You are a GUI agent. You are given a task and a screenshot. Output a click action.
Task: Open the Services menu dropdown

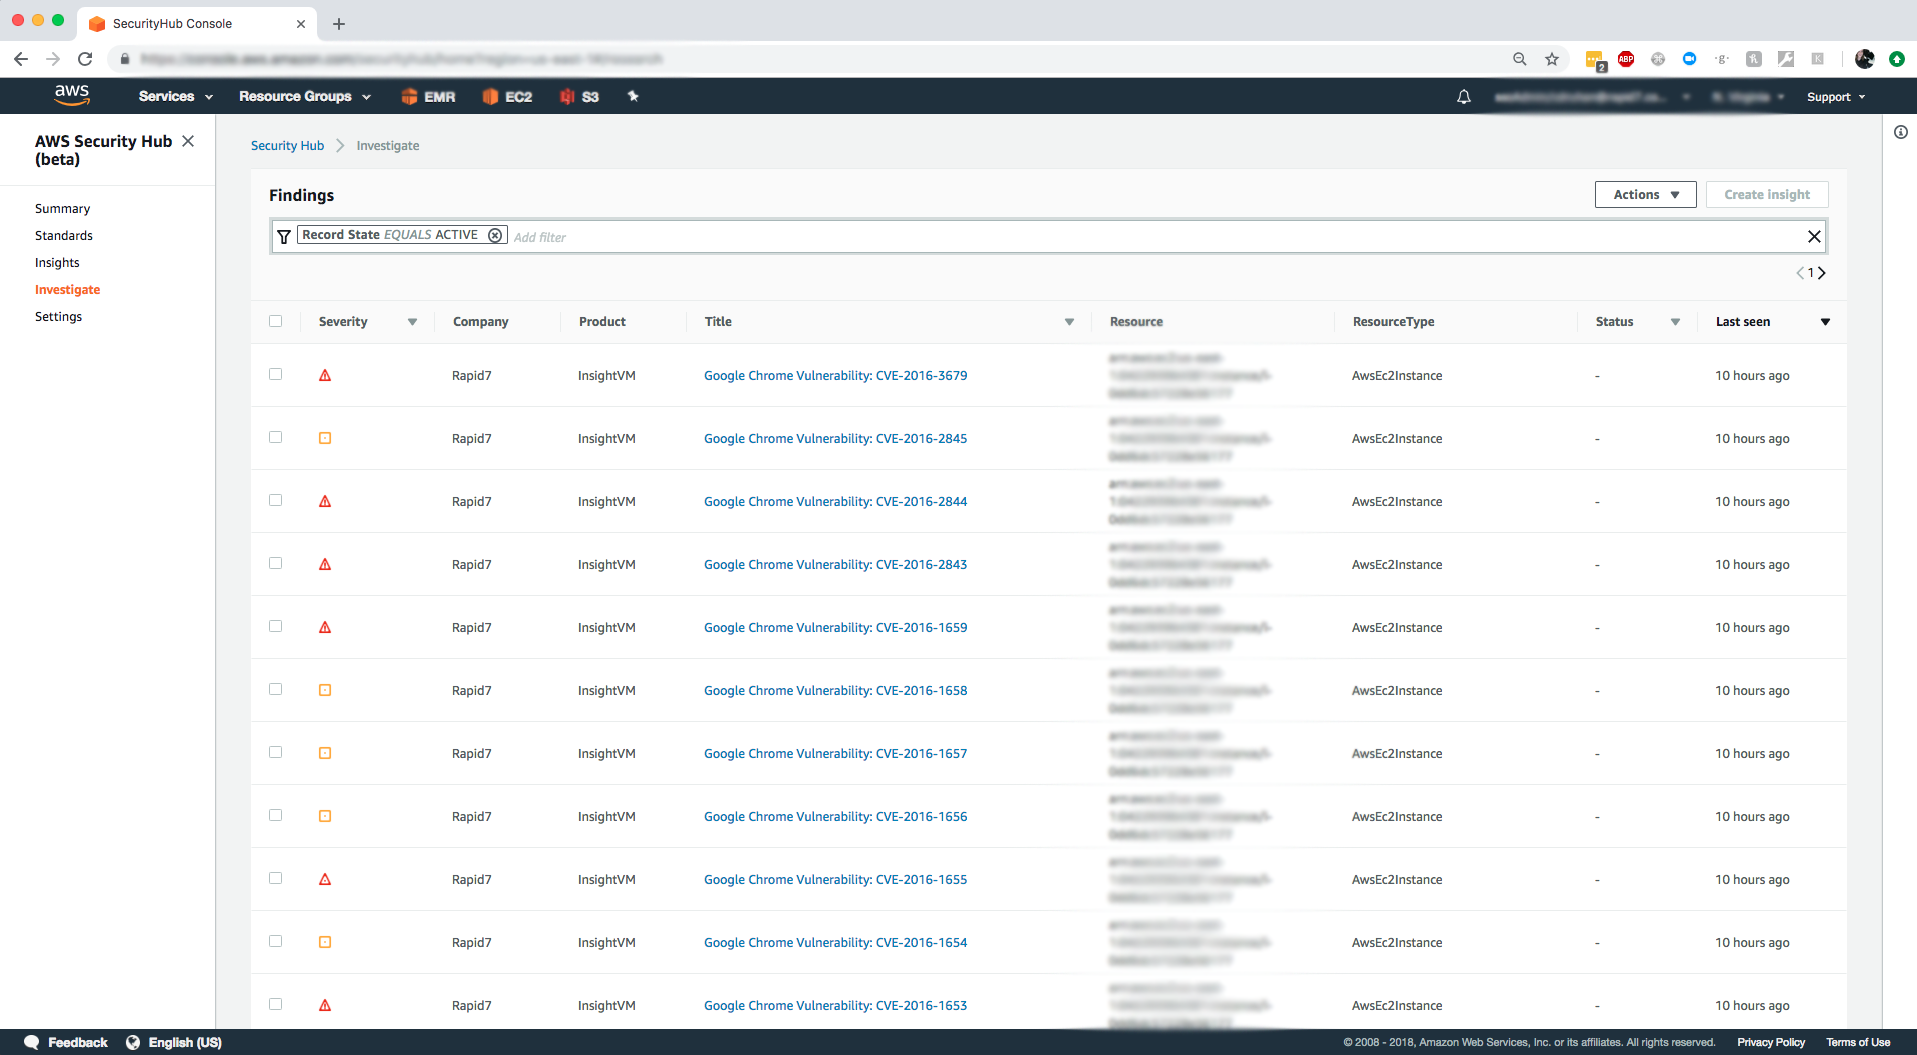coord(176,97)
